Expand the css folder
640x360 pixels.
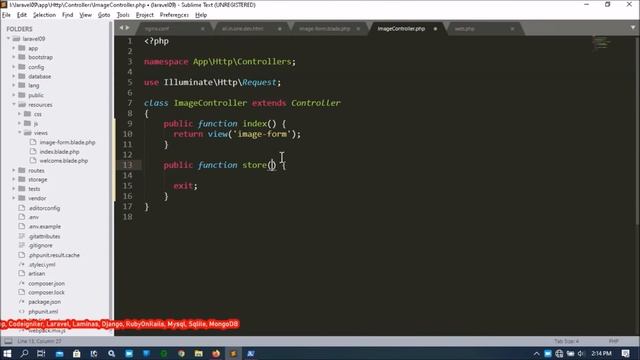pos(19,114)
